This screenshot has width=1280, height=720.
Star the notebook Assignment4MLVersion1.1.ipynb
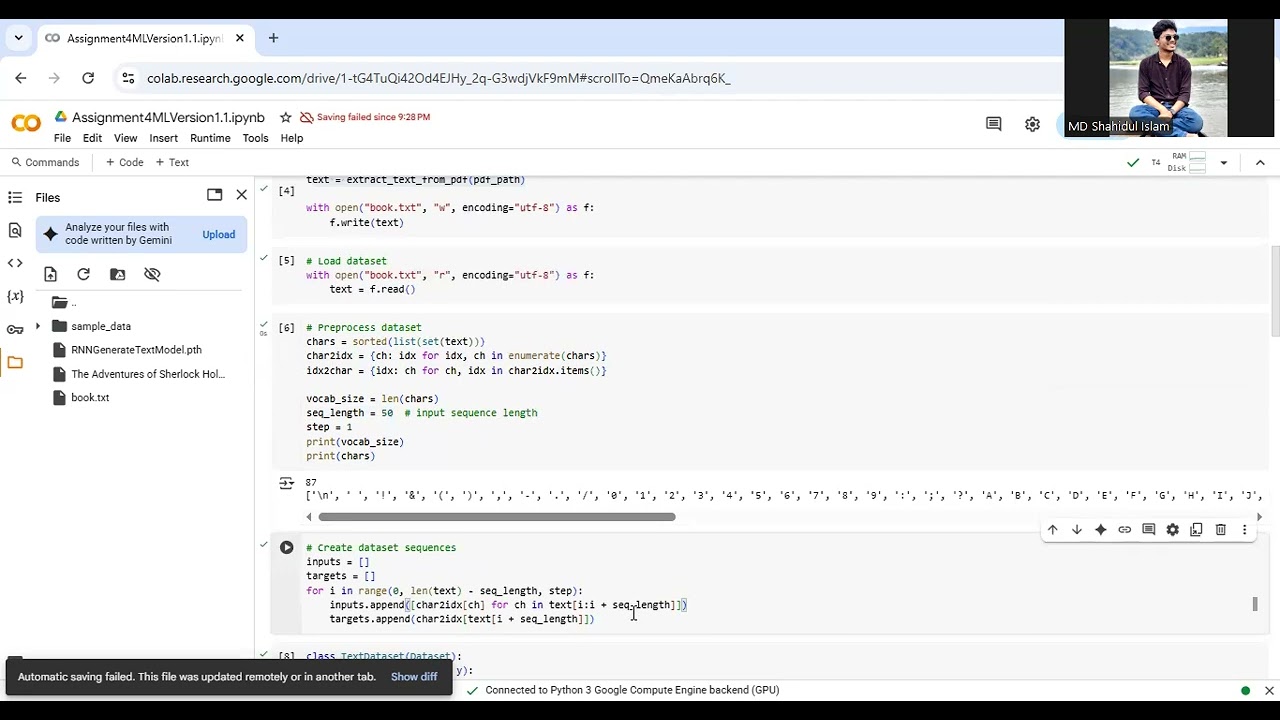point(285,117)
